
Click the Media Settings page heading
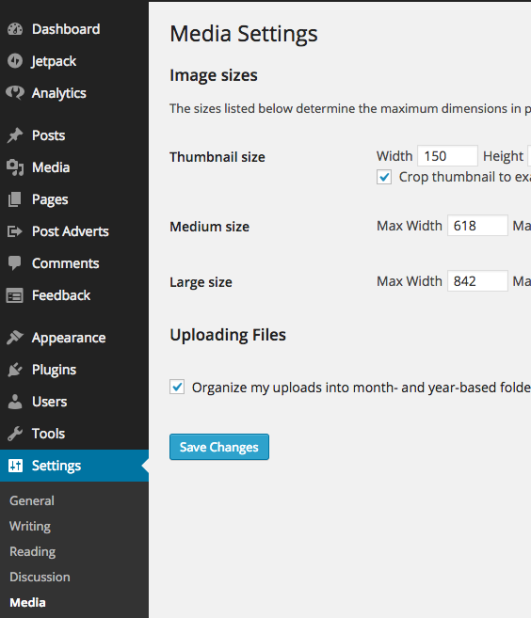[244, 34]
